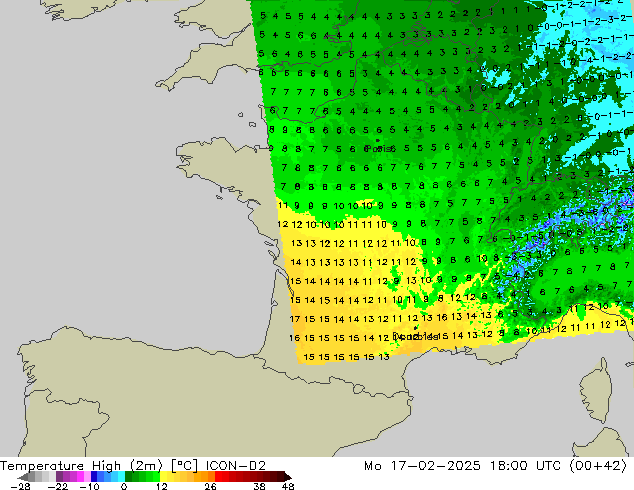The width and height of the screenshot is (634, 490).
Task: Pick the dark blue swatch in the legend
Action: tap(94, 477)
